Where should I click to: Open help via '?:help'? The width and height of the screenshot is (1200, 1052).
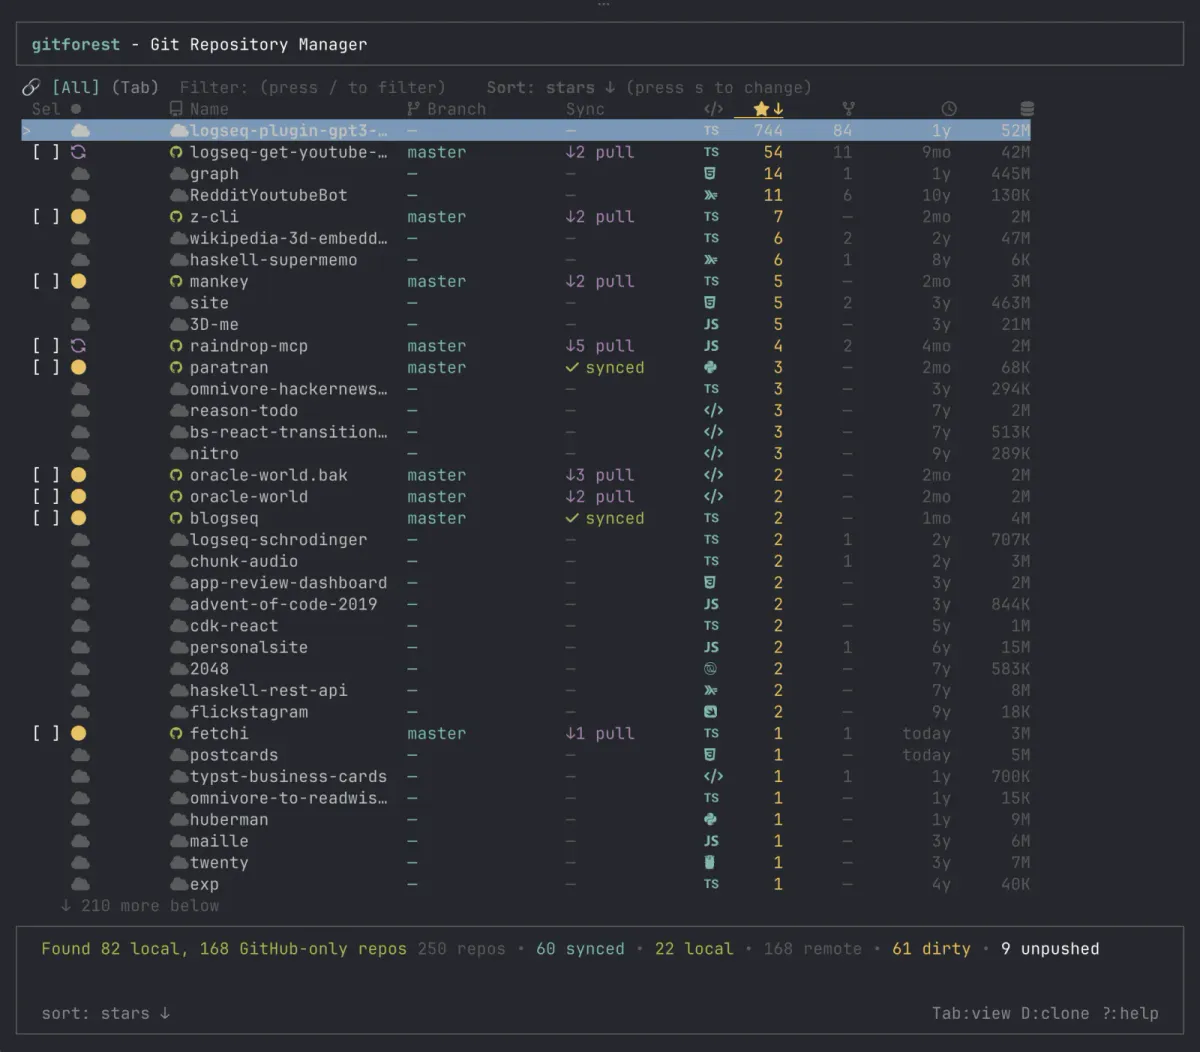[x=1130, y=1013]
